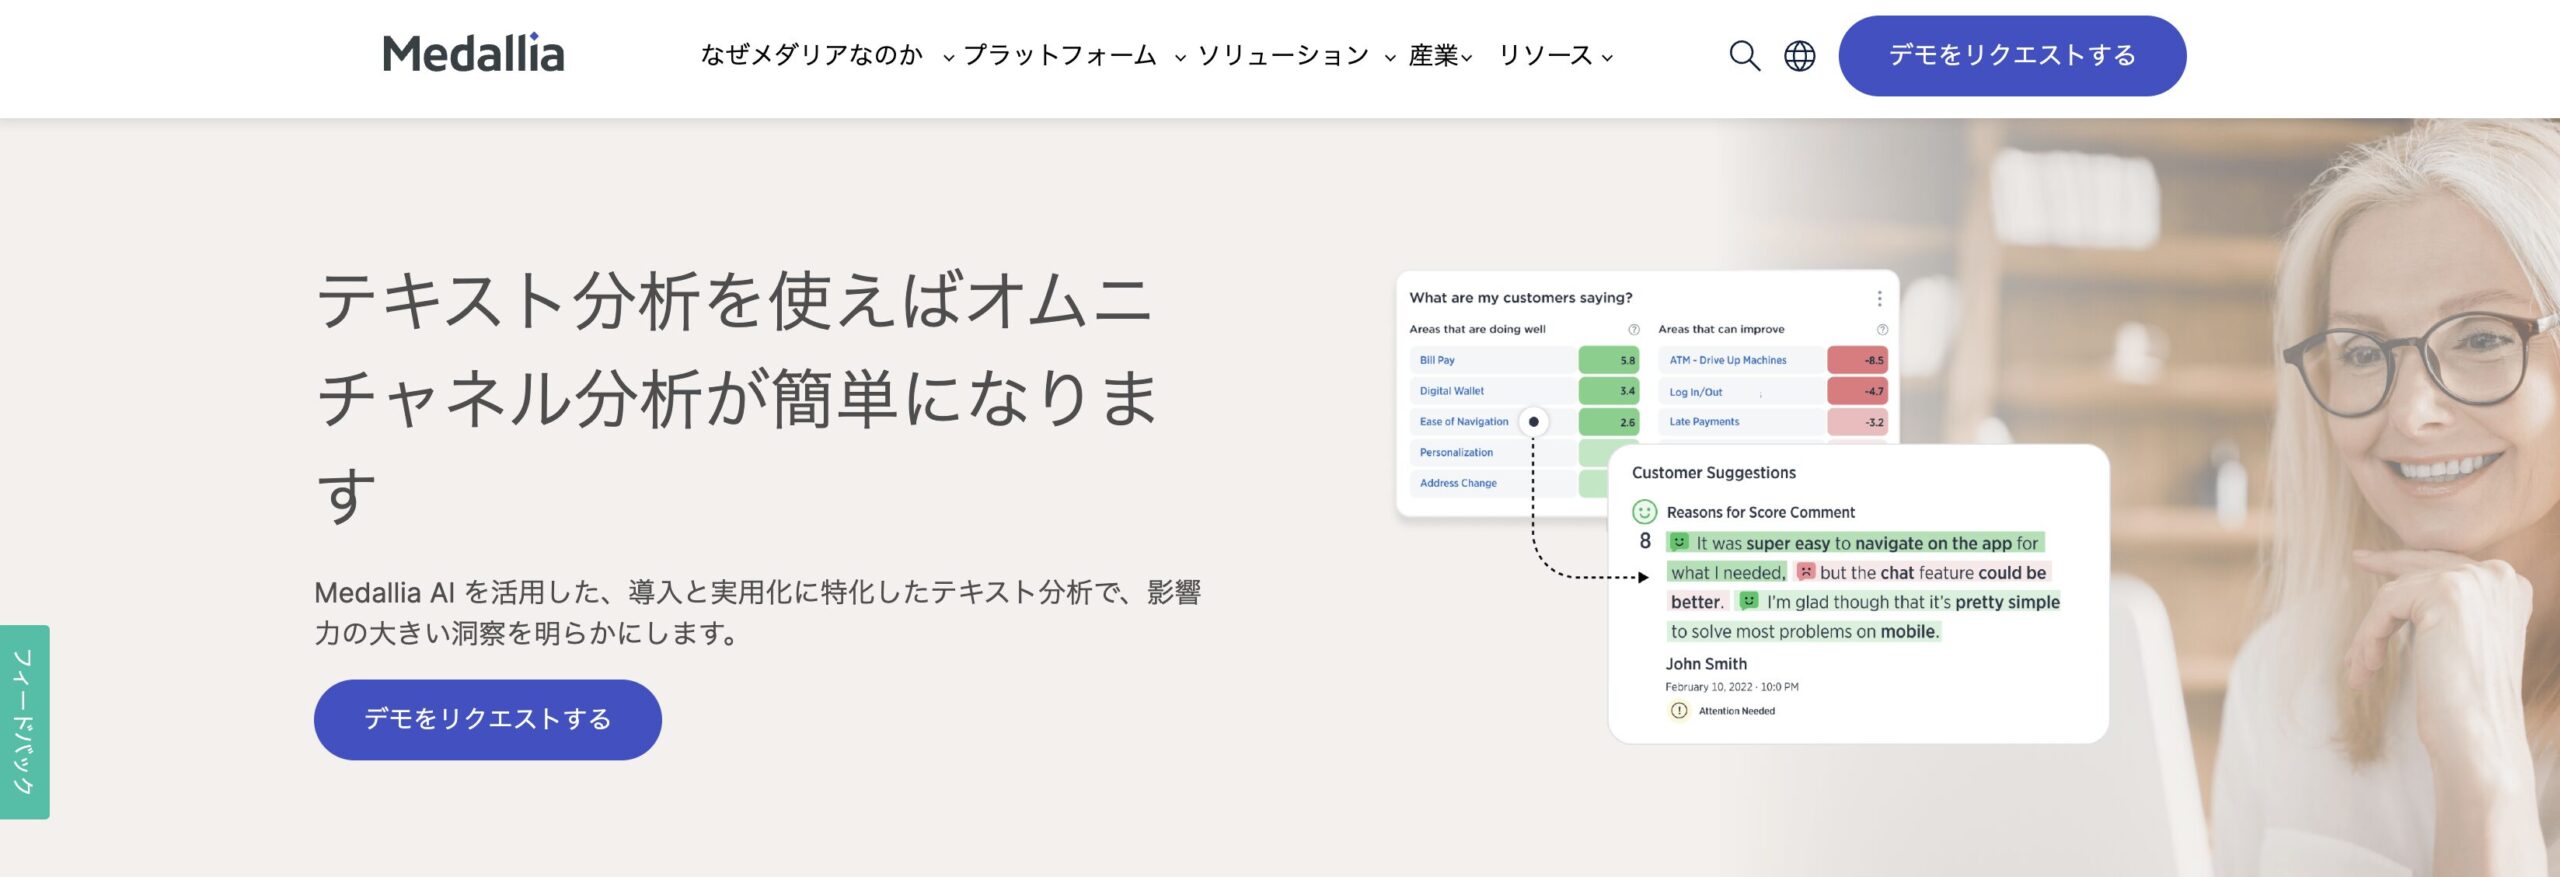Click header デモをリクエストする button
The width and height of the screenshot is (2560, 877).
tap(2012, 55)
